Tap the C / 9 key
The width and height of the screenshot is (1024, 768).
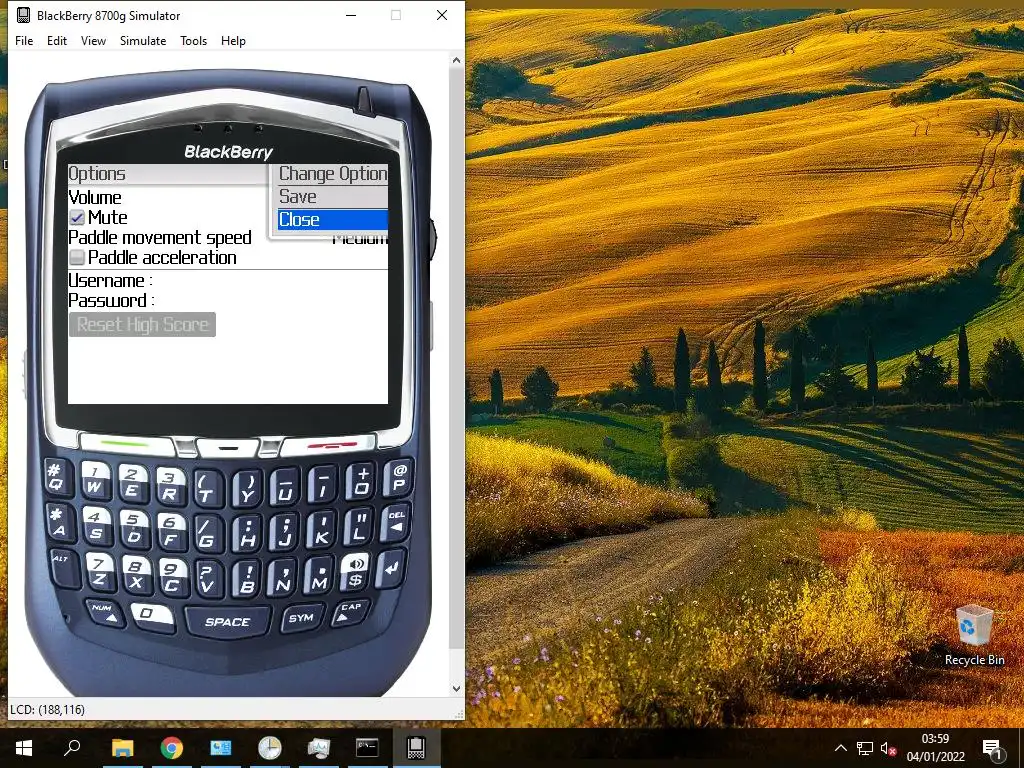tap(172, 577)
